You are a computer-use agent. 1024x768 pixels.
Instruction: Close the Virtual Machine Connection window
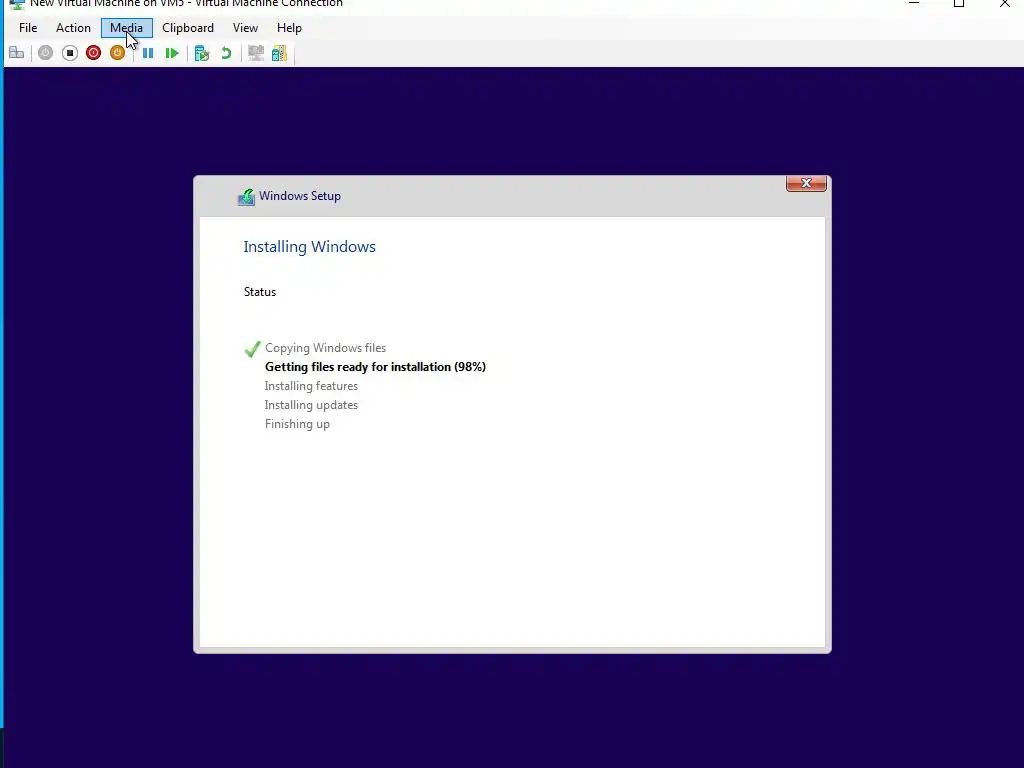pos(1004,3)
